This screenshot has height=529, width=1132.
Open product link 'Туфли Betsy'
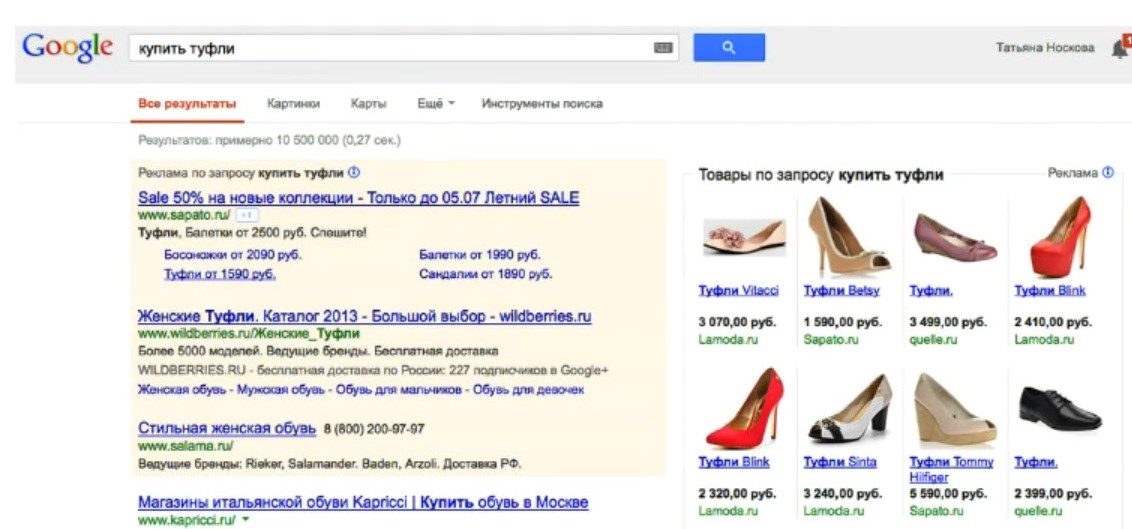842,291
